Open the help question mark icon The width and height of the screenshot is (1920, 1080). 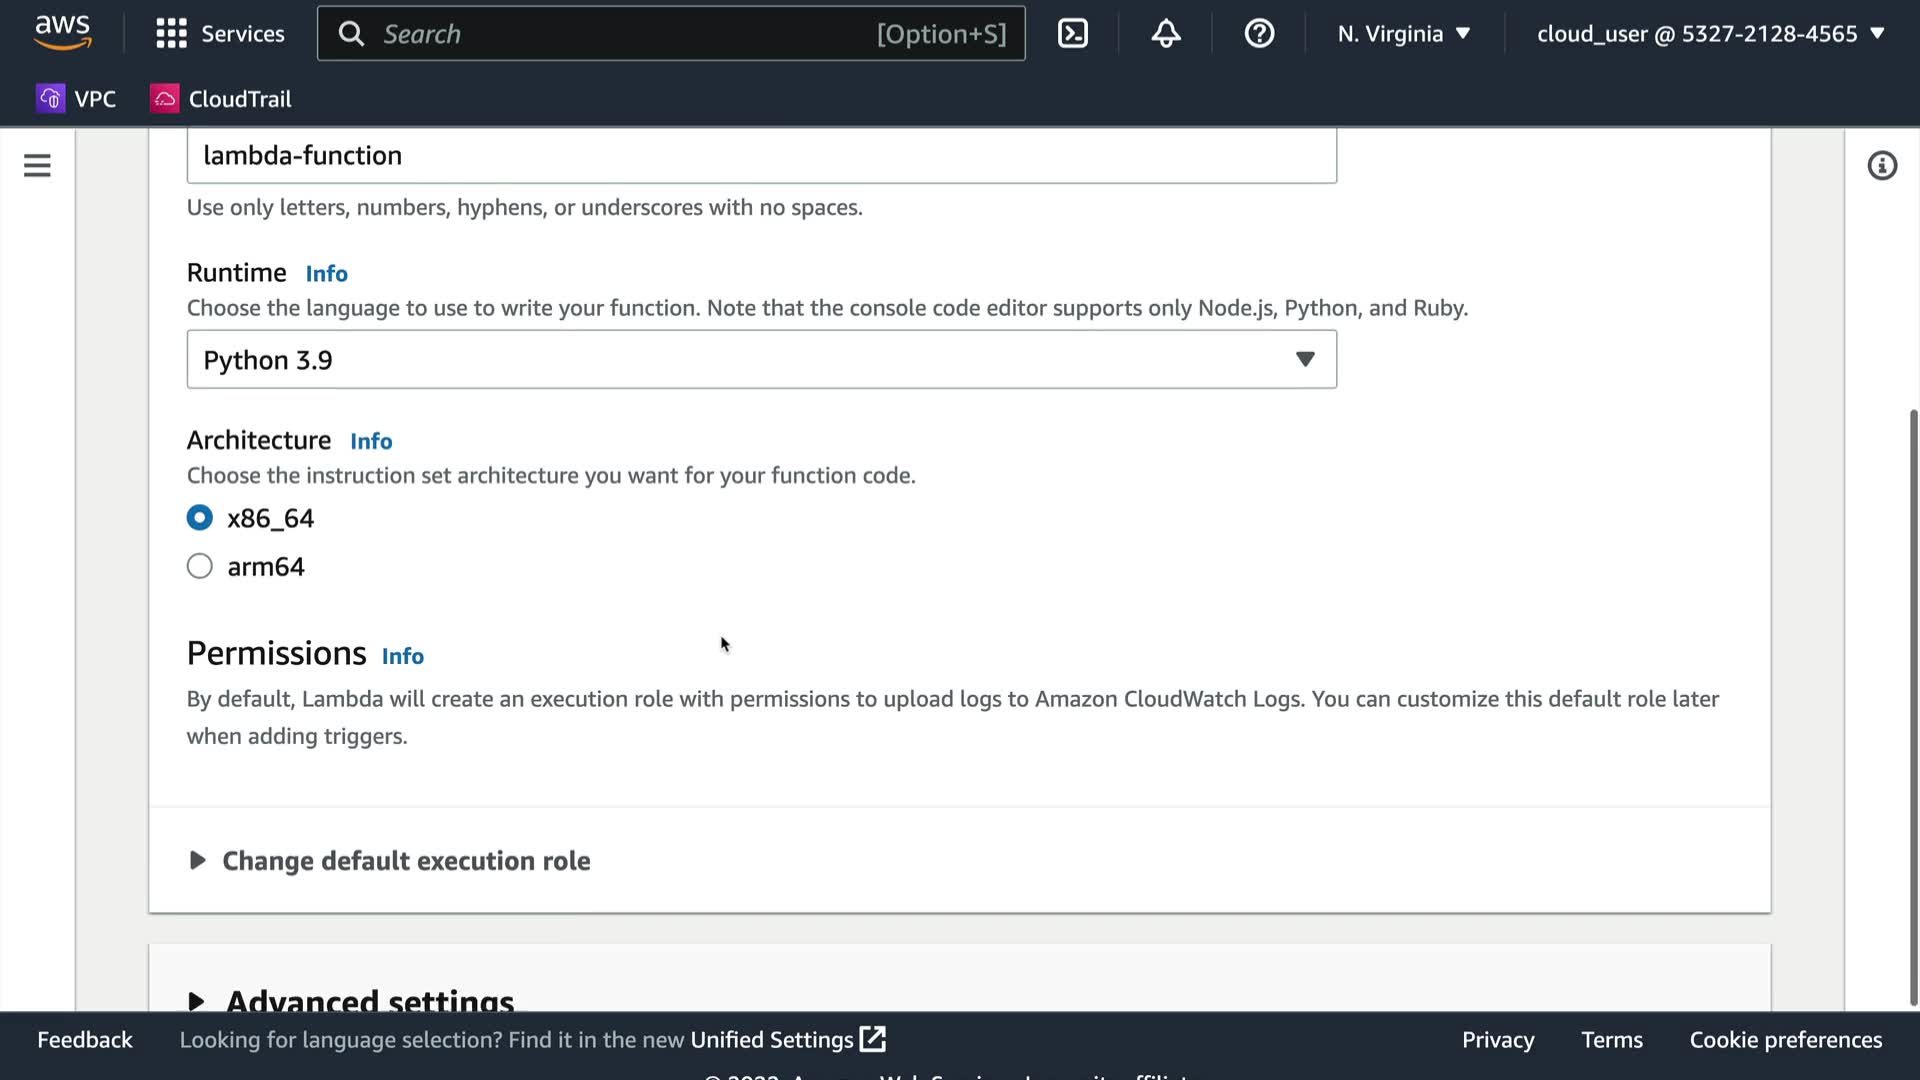pos(1258,34)
